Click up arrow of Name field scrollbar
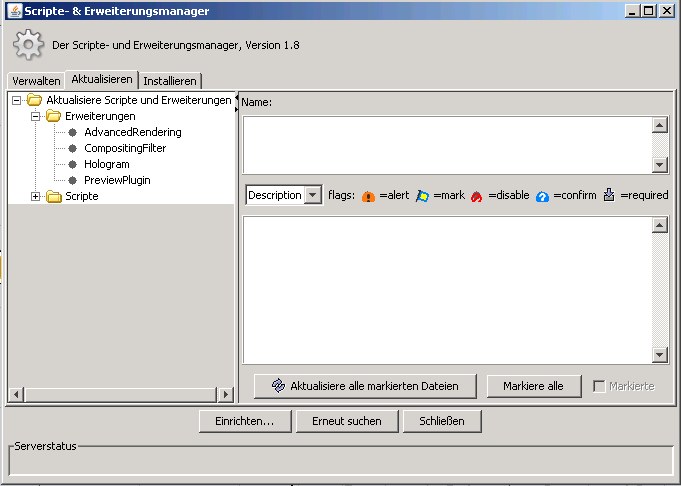Screen dimensions: 681x486 click(660, 126)
